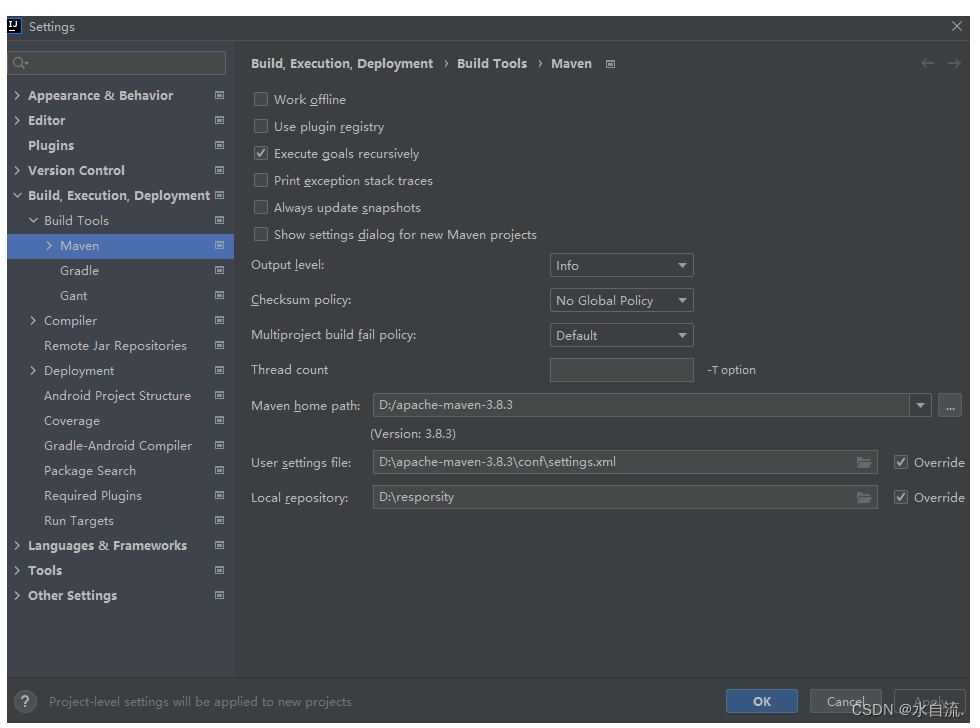Enable the Work offline checkbox
The image size is (980, 728).
coord(261,99)
